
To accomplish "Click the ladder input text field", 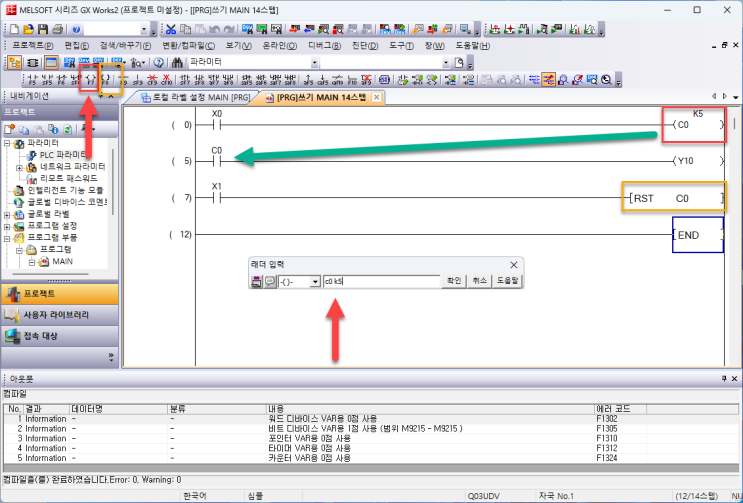I will (x=381, y=281).
